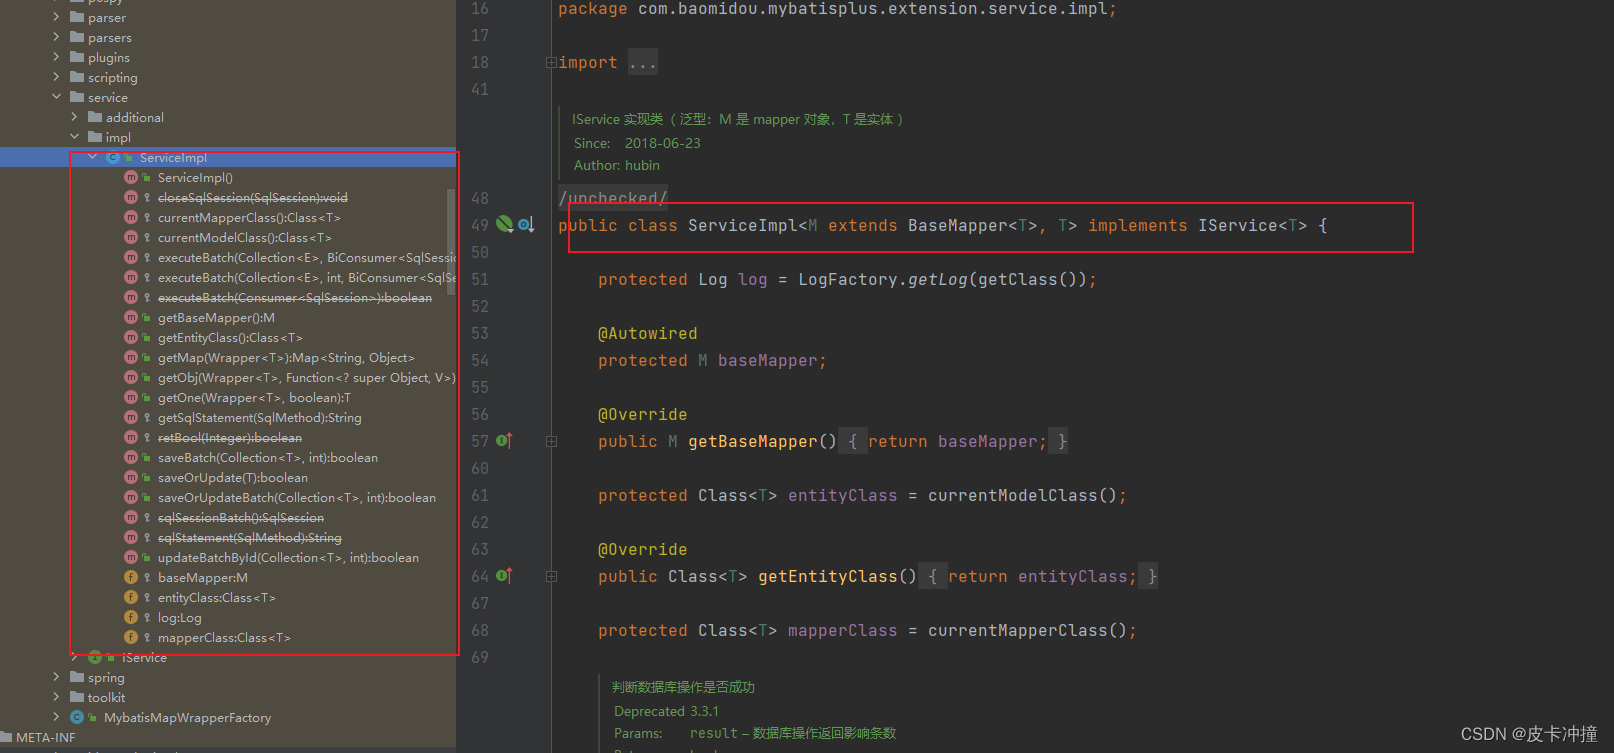1614x753 pixels.
Task: Click the method icon next to currentModelClass():Class<T>
Action: tap(131, 238)
